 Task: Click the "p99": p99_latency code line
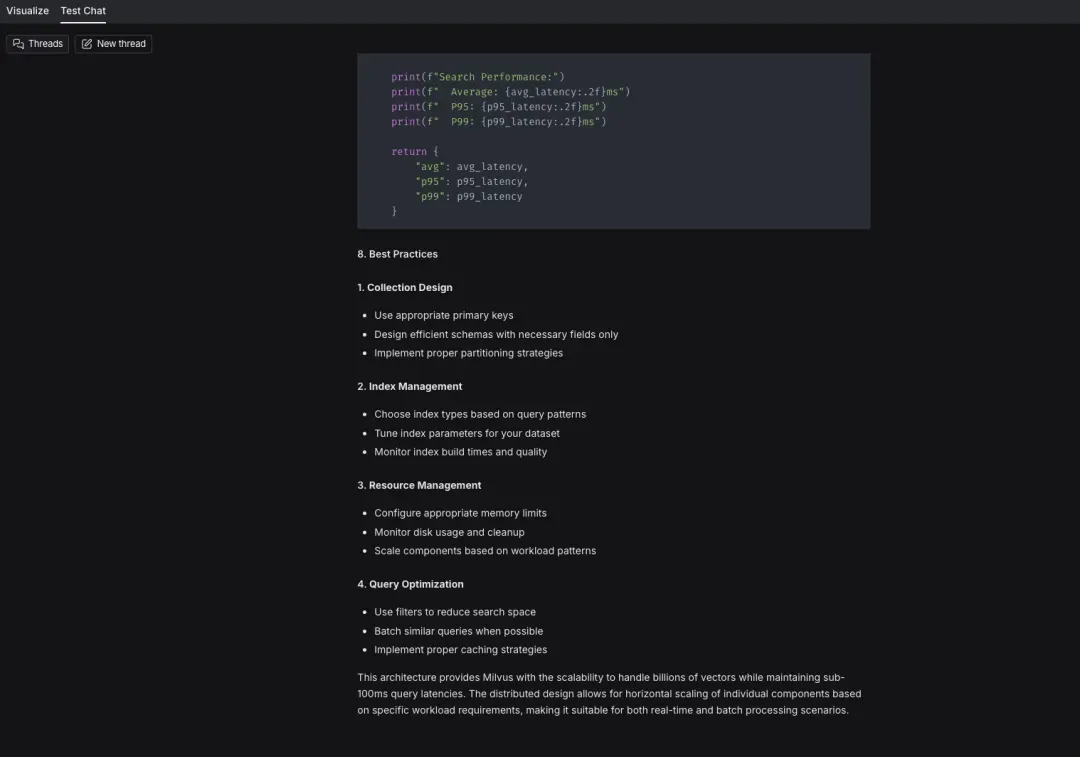[x=468, y=197]
